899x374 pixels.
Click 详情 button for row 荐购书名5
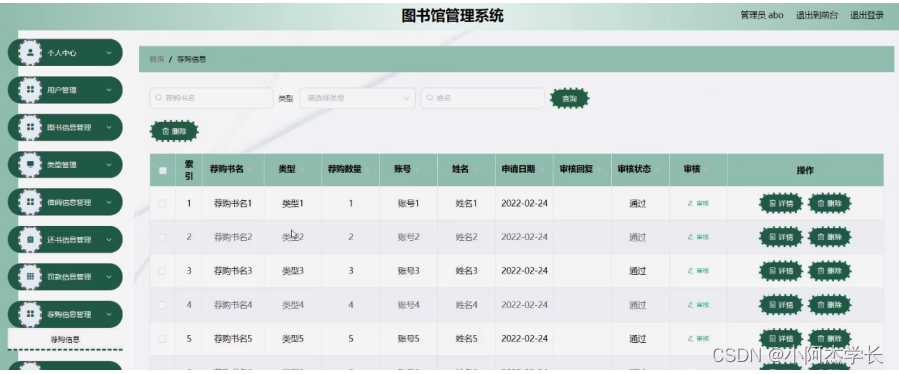781,338
